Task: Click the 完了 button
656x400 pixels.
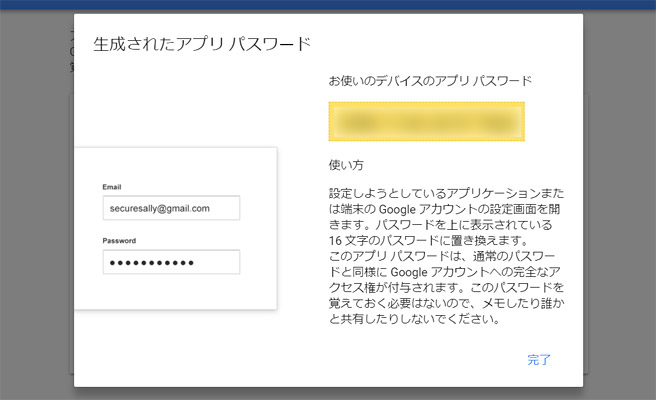Action: point(539,360)
